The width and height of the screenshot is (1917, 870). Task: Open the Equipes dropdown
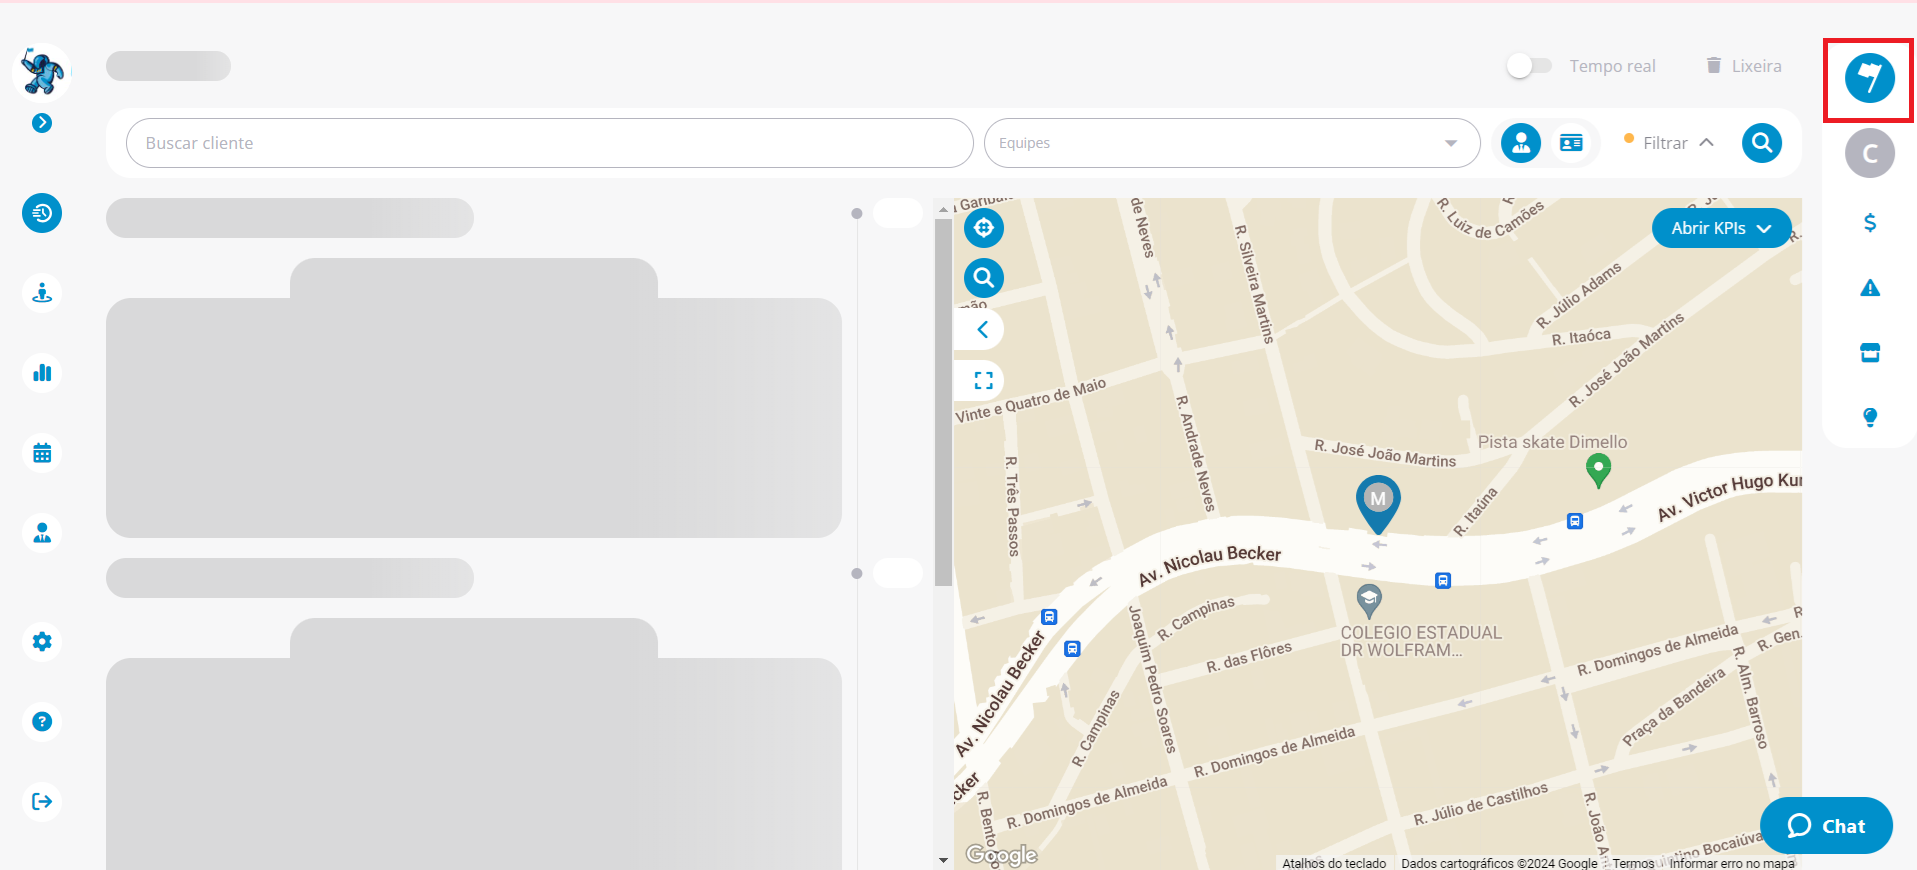1232,143
